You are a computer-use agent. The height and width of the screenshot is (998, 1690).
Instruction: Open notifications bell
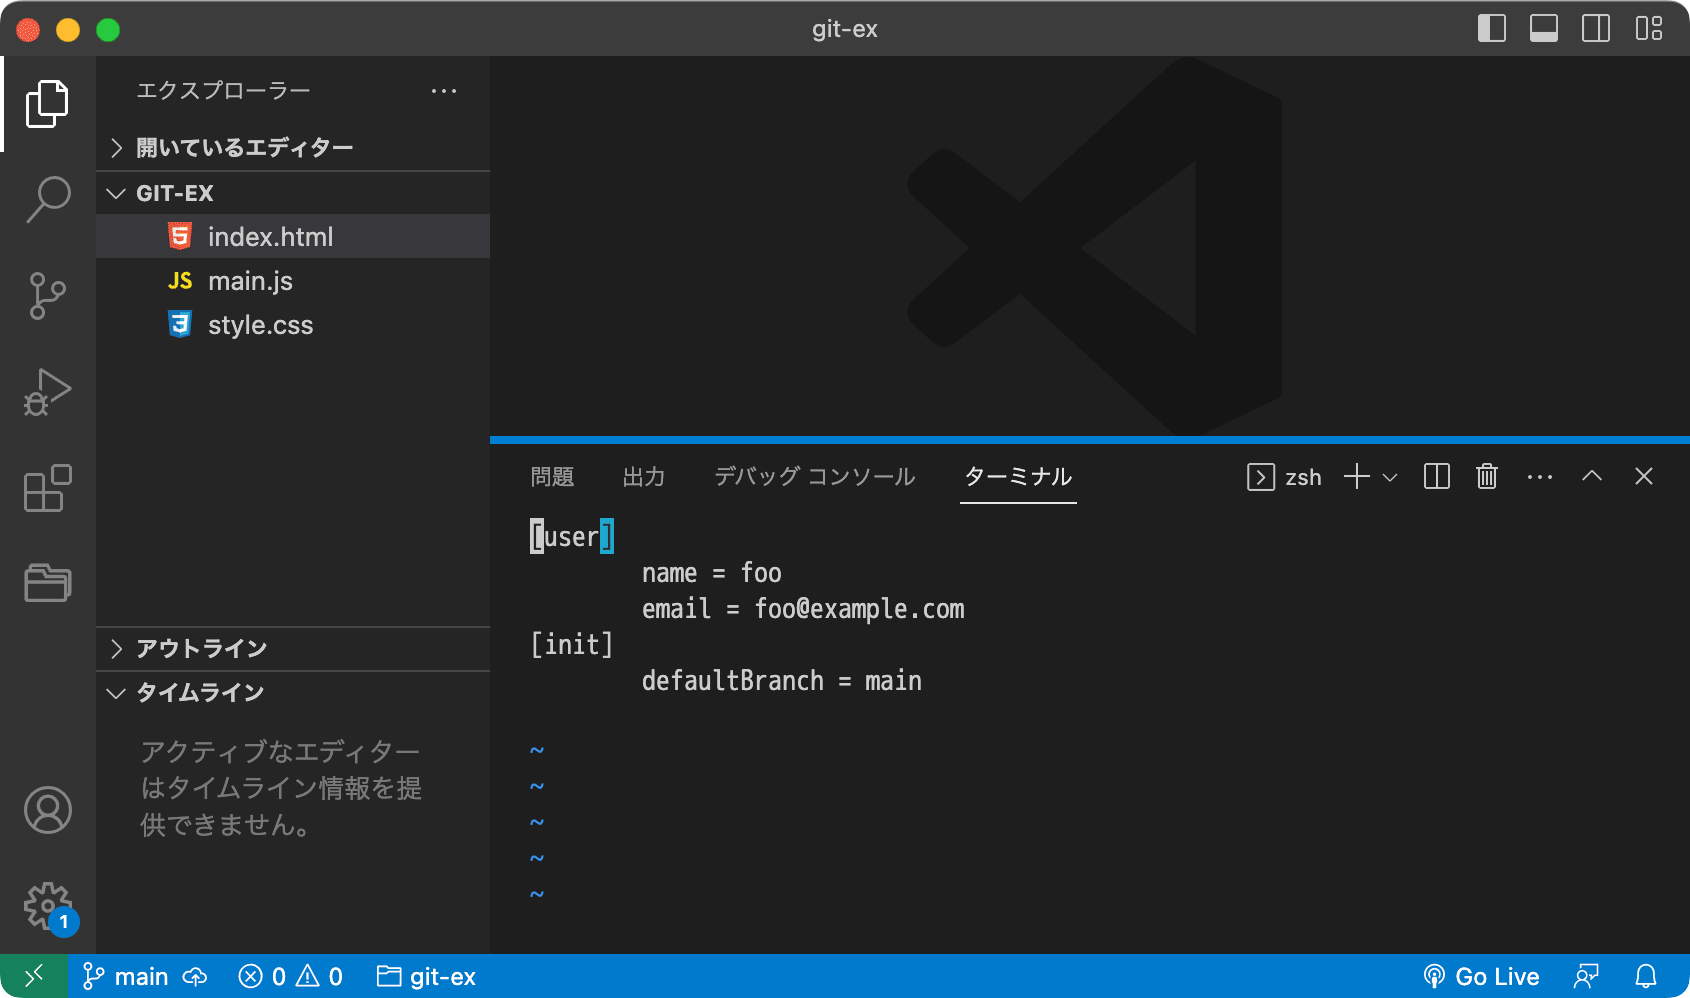tap(1646, 976)
